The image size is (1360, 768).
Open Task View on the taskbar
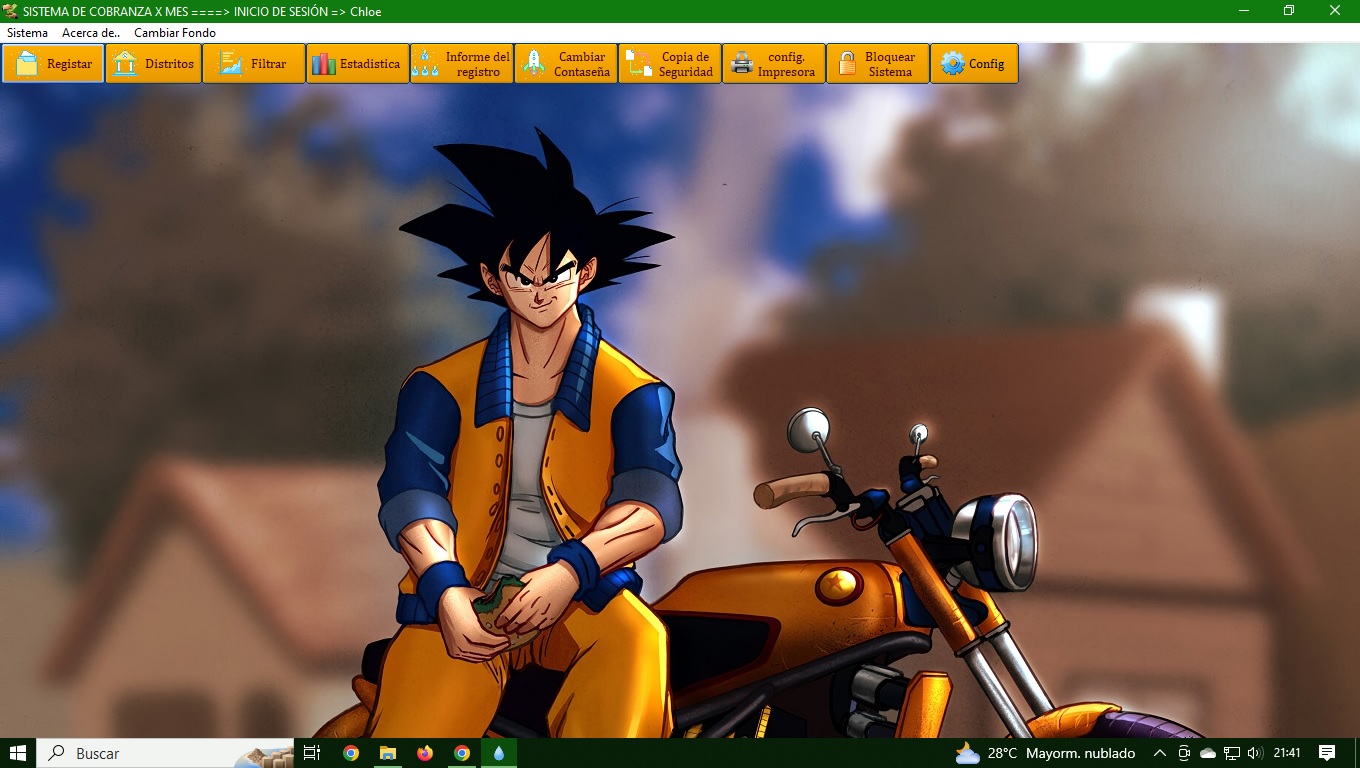(312, 753)
